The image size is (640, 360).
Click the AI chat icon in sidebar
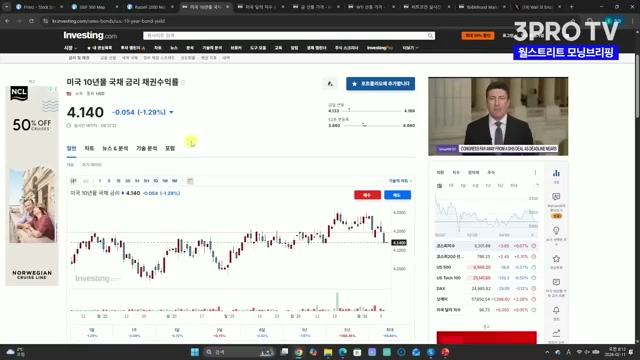click(x=556, y=197)
